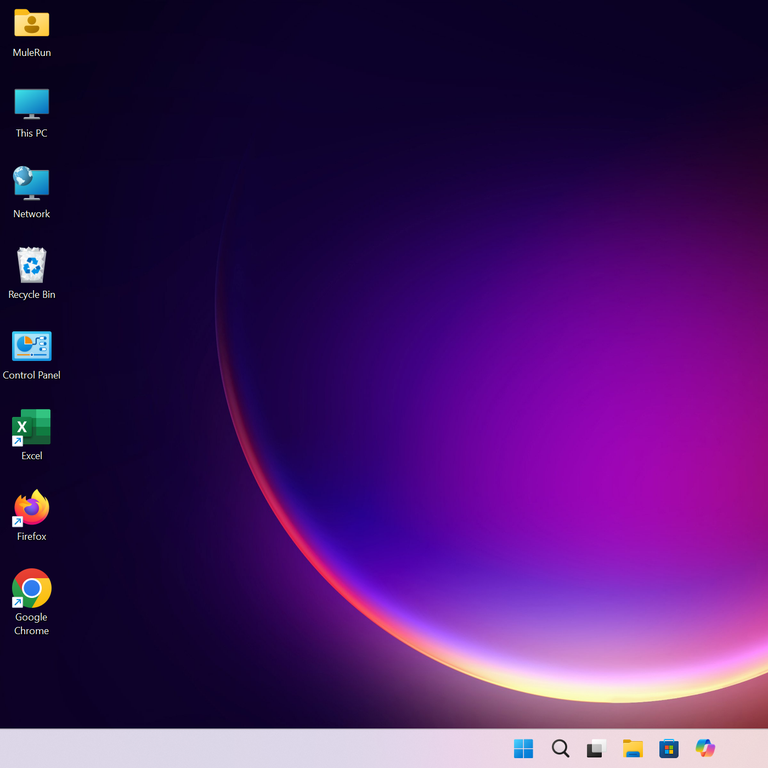Select the Recycle Bin icon
The image size is (768, 768).
pyautogui.click(x=31, y=265)
